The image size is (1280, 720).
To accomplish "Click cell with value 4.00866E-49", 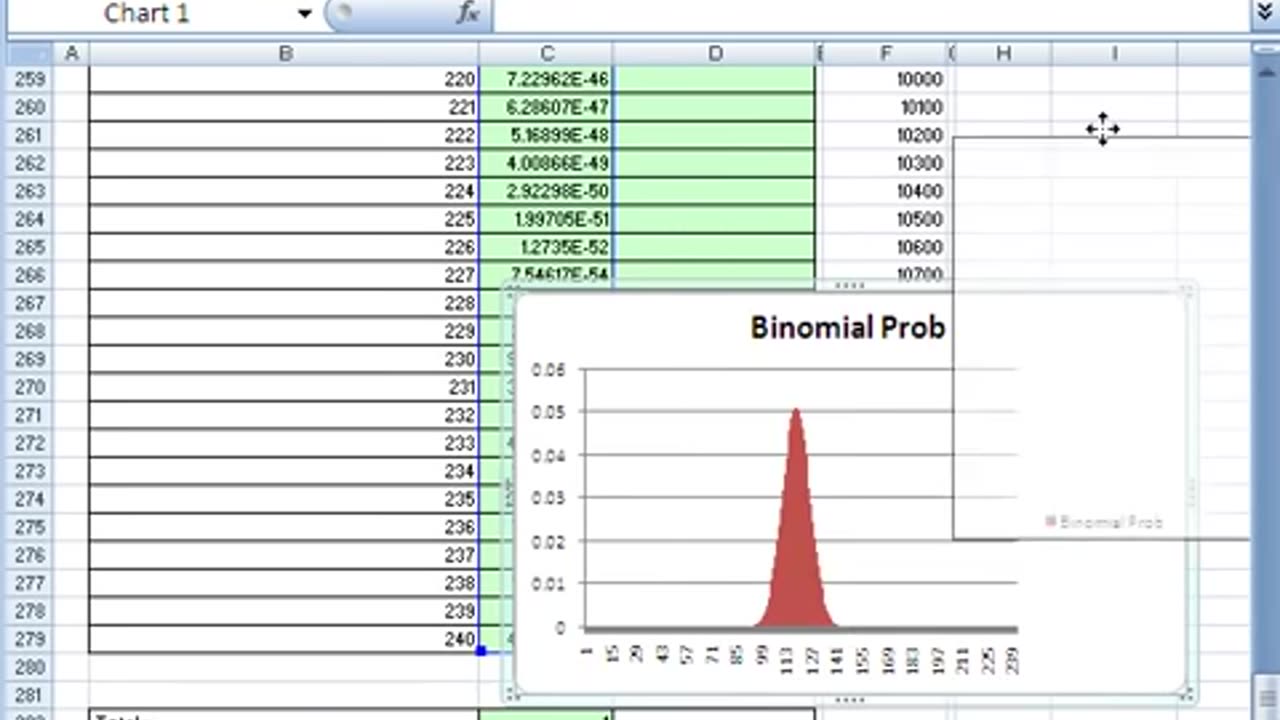I will coord(546,163).
